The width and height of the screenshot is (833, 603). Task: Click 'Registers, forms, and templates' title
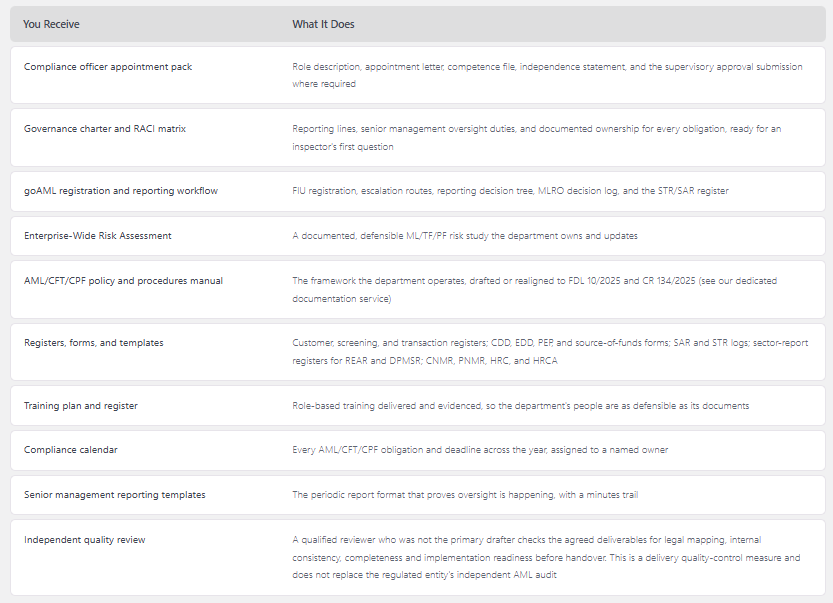[94, 343]
